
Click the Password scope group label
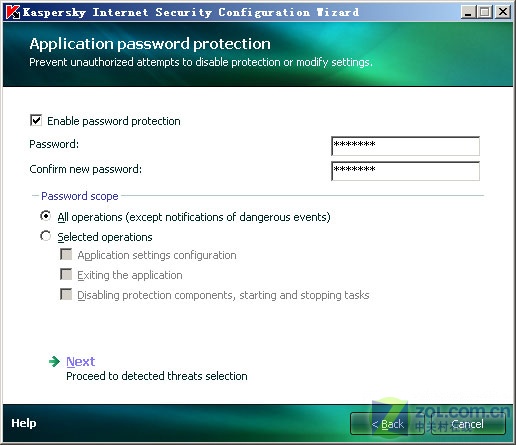[80, 196]
